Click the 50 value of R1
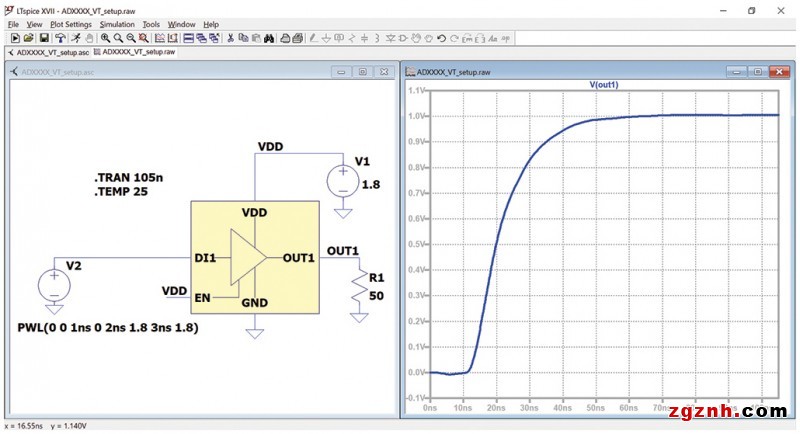This screenshot has width=800, height=434. 376,296
